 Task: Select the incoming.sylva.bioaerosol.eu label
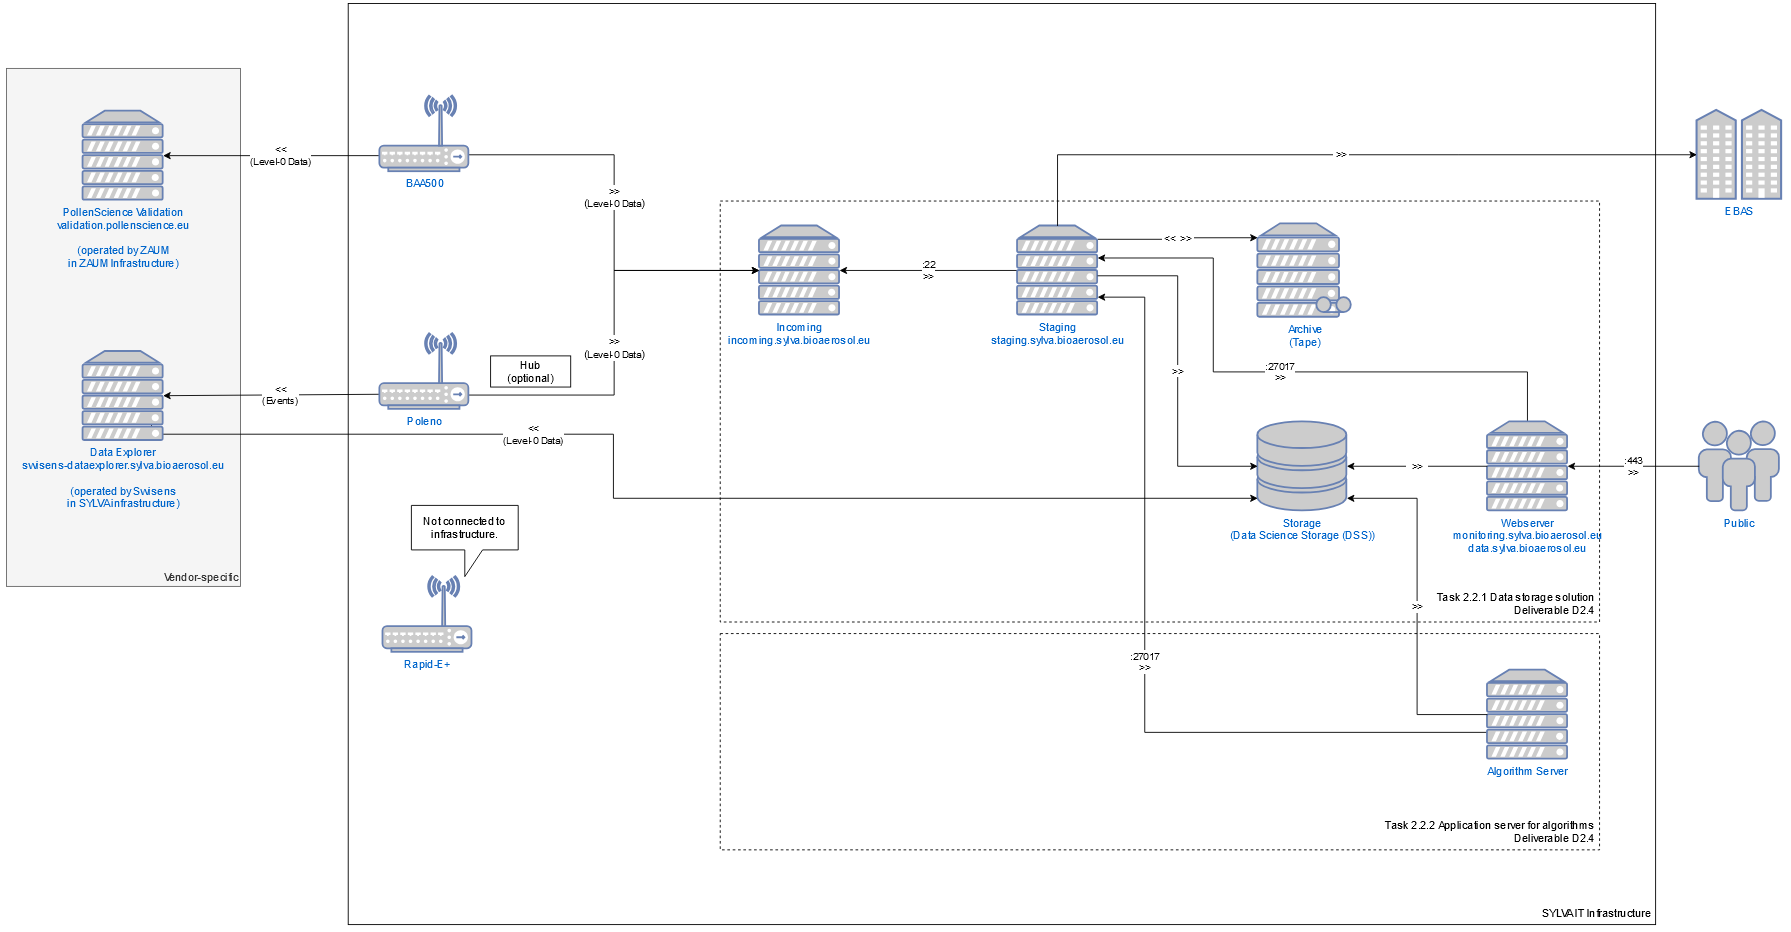pyautogui.click(x=799, y=341)
